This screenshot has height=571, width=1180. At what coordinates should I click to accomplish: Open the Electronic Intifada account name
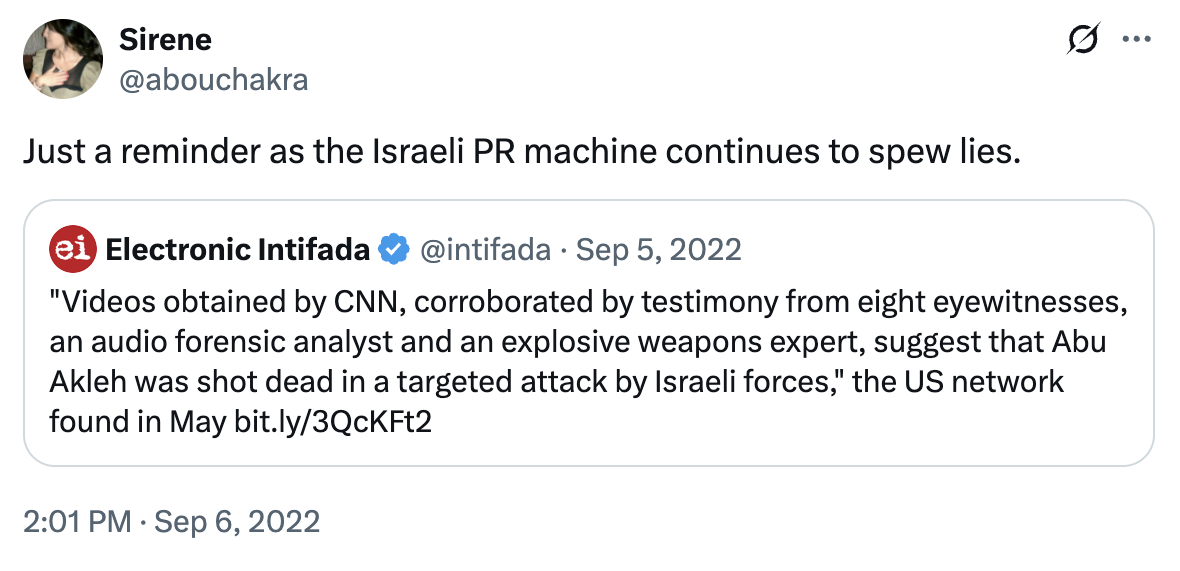(237, 249)
